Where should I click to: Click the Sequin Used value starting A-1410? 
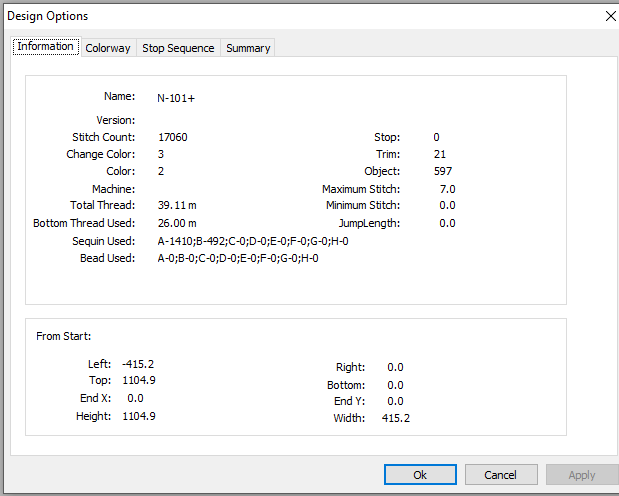pyautogui.click(x=253, y=241)
